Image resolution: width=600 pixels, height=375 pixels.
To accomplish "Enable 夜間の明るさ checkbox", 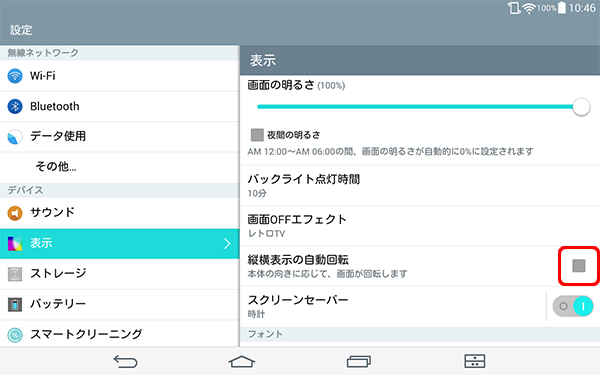I will [257, 135].
